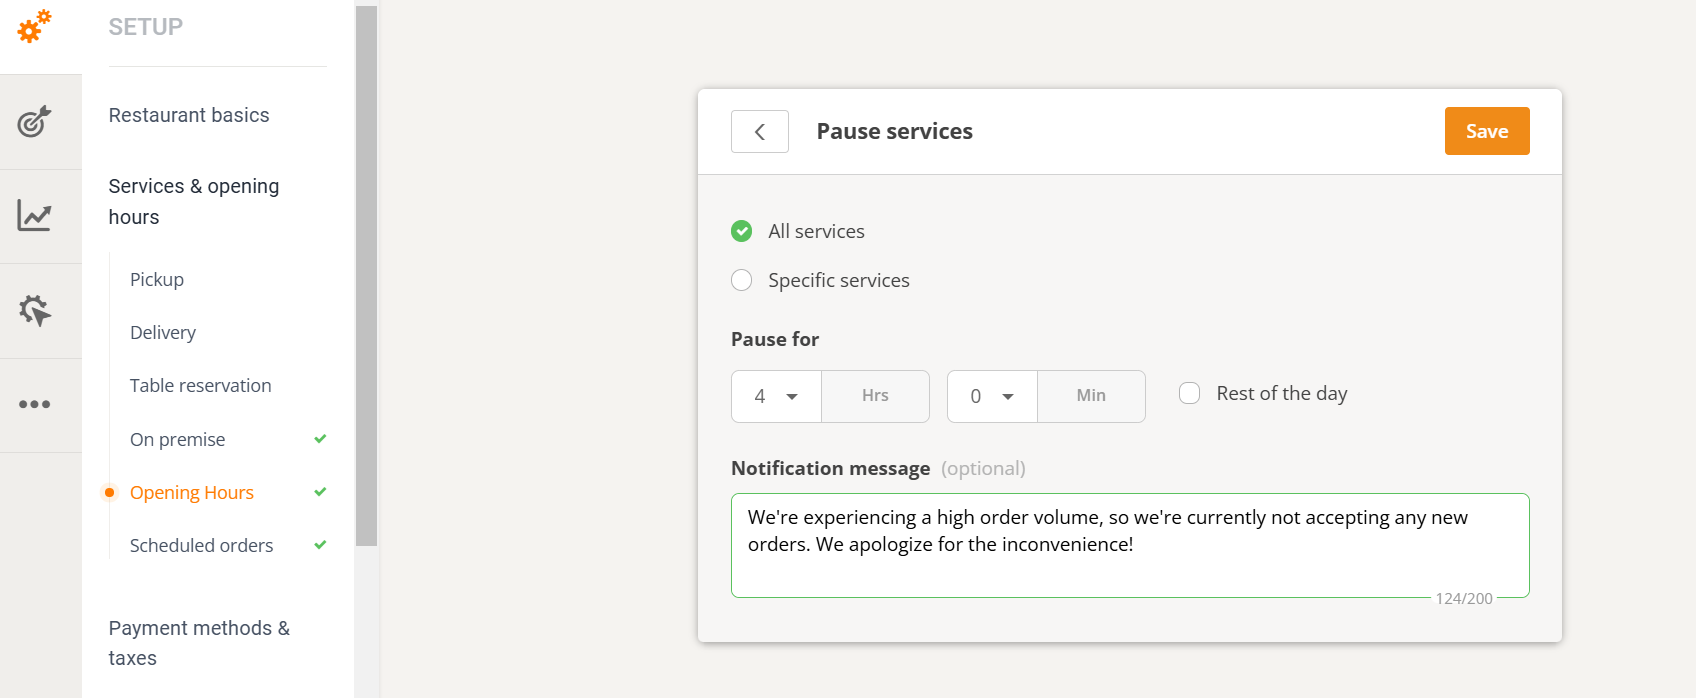Screen dimensions: 1696x698
Task: Click the gear with cursor icon
Action: [35, 310]
